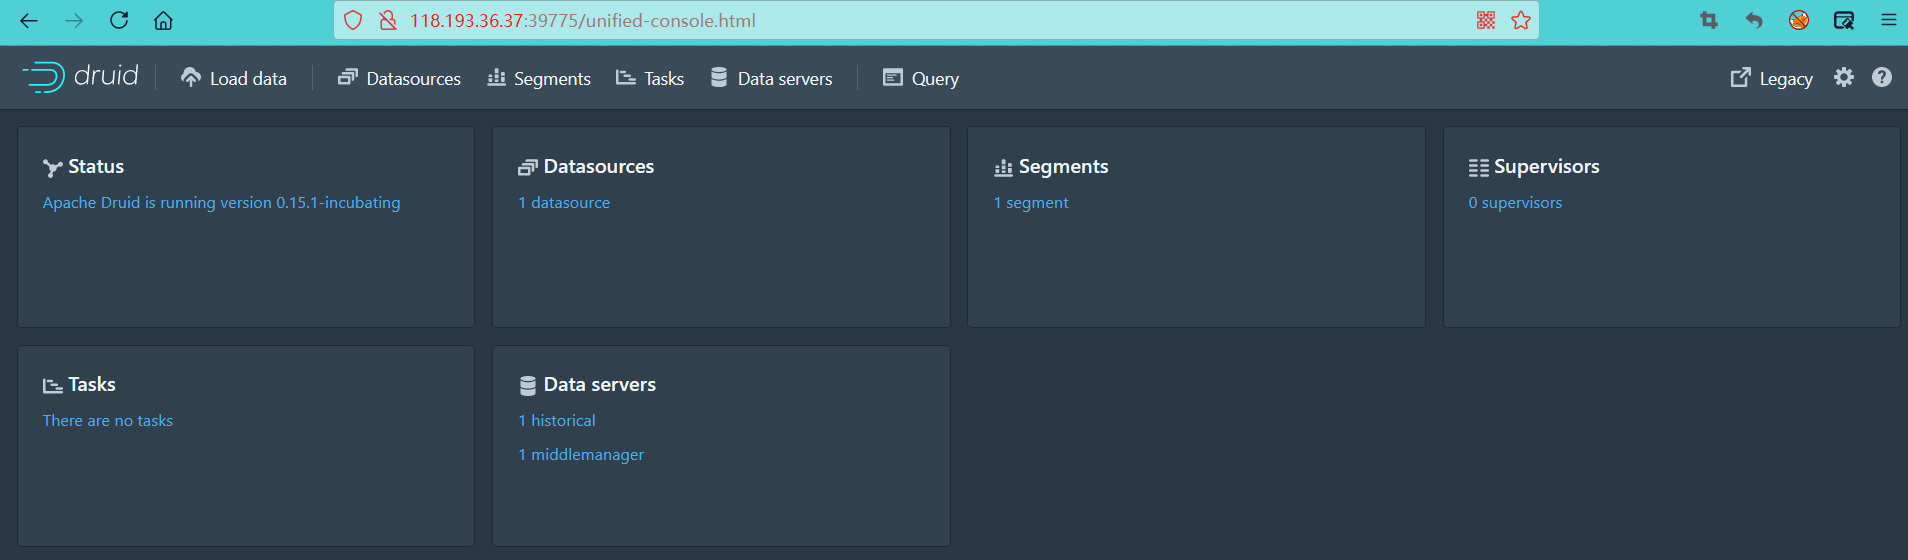Click the window-with-pencil extension icon
Screen dimensions: 1908x560
click(x=1844, y=20)
